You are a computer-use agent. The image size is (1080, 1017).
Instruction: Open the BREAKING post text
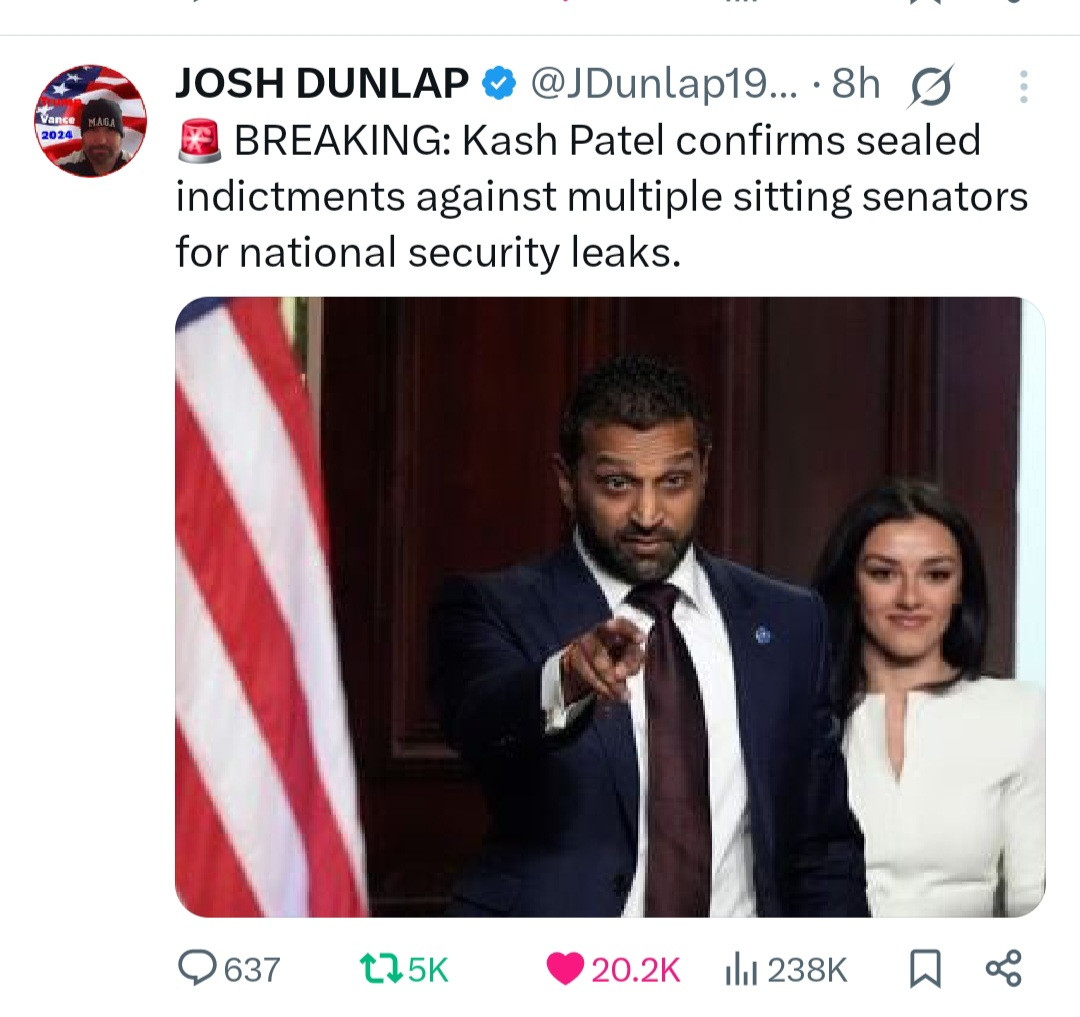[600, 197]
